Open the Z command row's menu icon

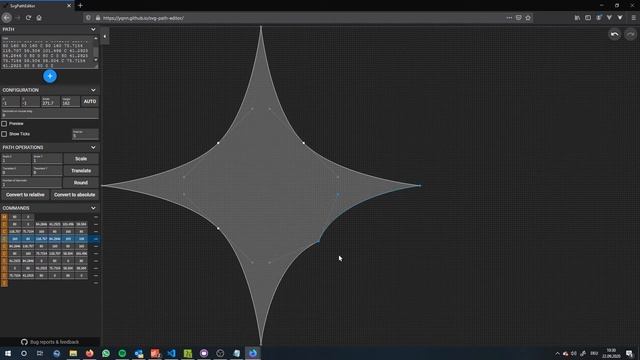96,283
